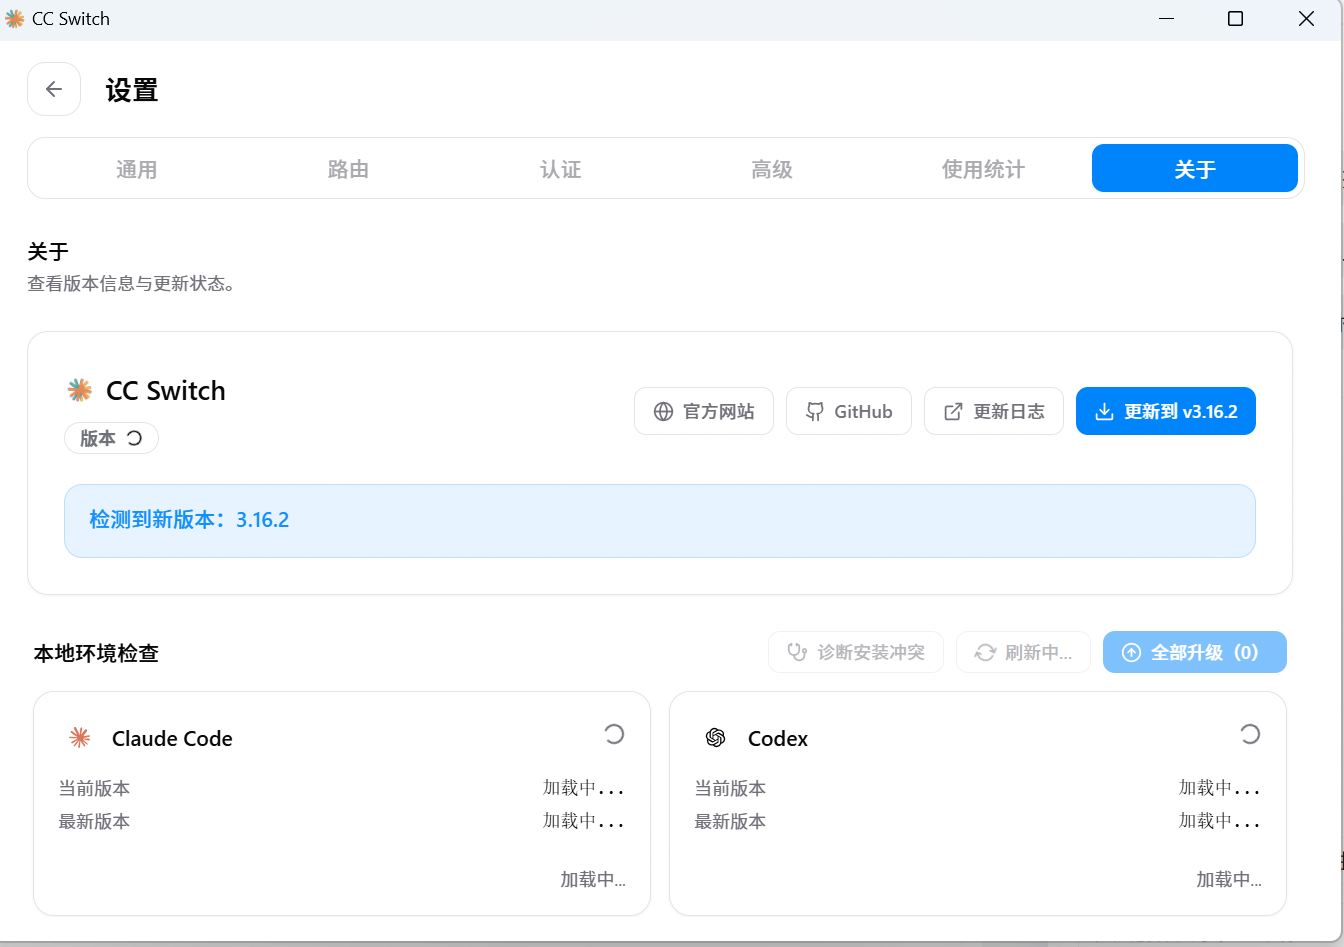Click the 查看版本信息与更新状态 description
The width and height of the screenshot is (1344, 947).
[x=131, y=283]
